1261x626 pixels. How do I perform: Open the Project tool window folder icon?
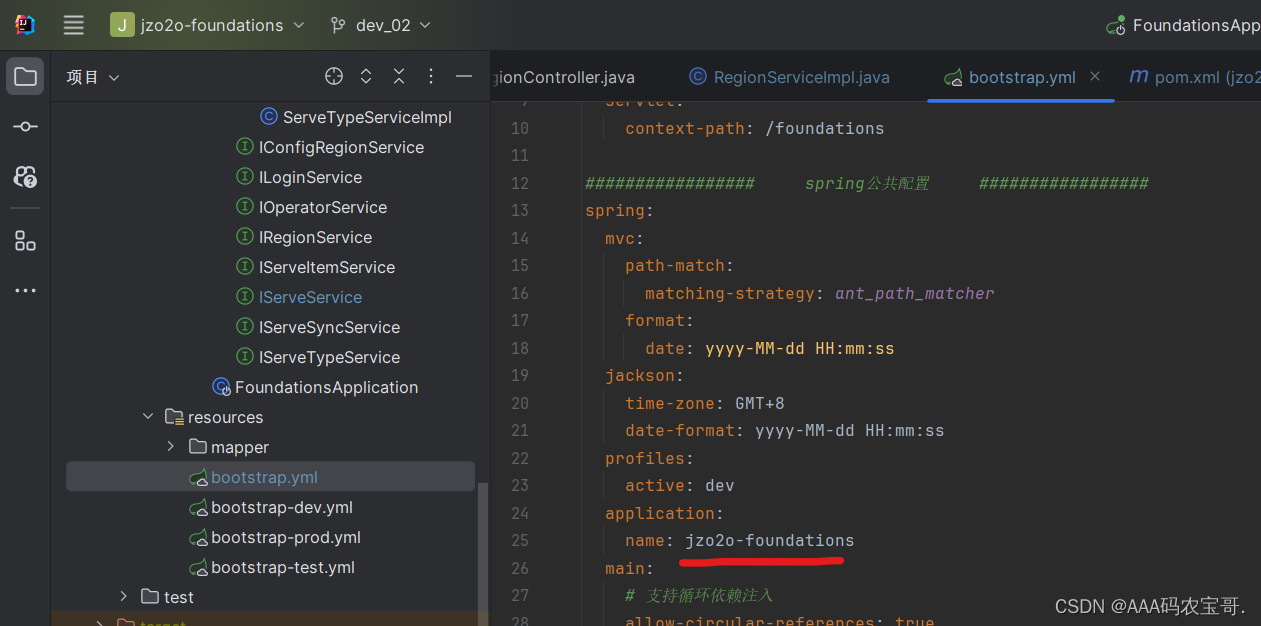25,77
